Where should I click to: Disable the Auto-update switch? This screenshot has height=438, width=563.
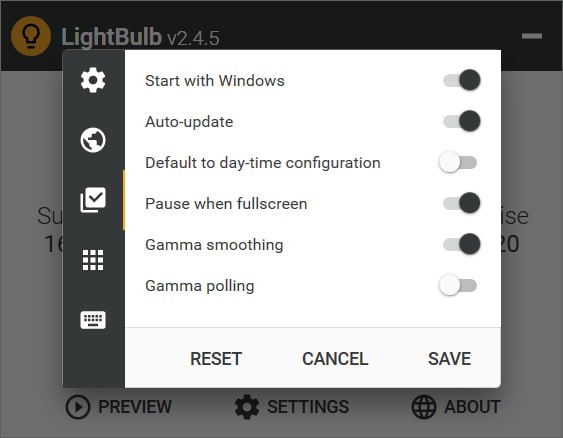tap(461, 121)
